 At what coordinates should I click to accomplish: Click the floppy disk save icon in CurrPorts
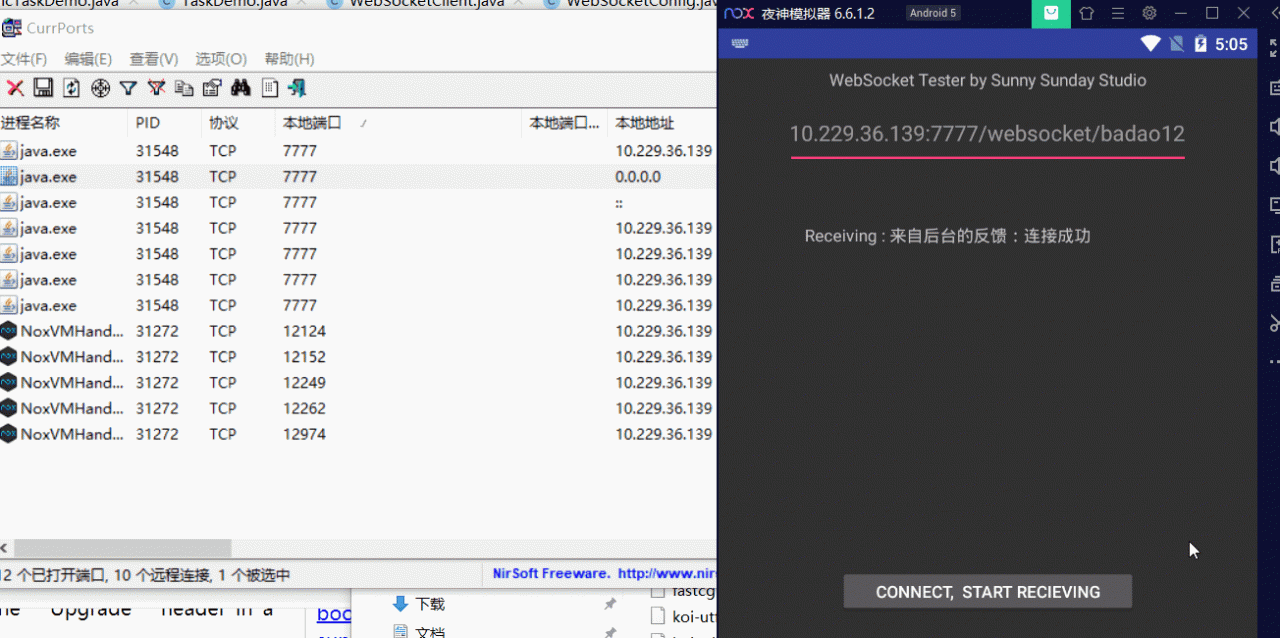click(x=43, y=88)
